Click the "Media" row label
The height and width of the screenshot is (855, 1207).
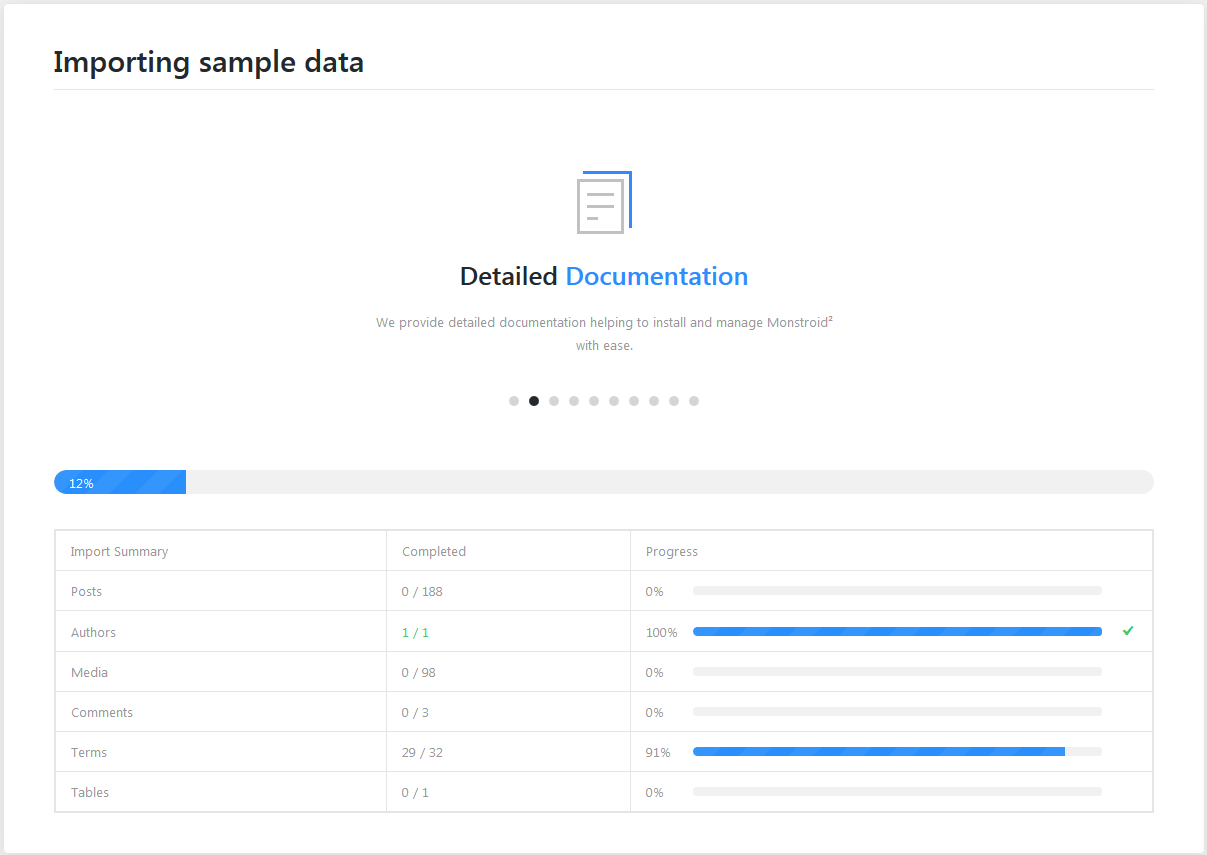89,672
